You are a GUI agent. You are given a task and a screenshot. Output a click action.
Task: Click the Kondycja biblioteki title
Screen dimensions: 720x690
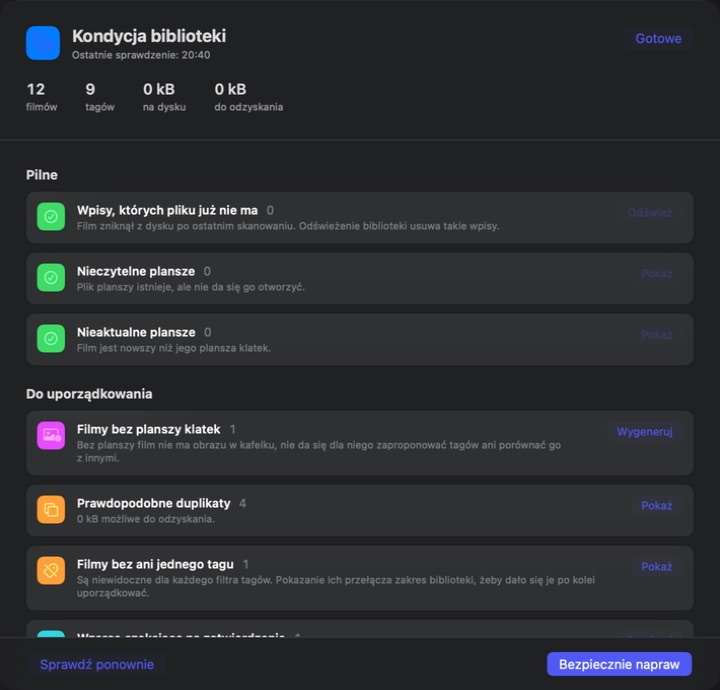point(149,36)
